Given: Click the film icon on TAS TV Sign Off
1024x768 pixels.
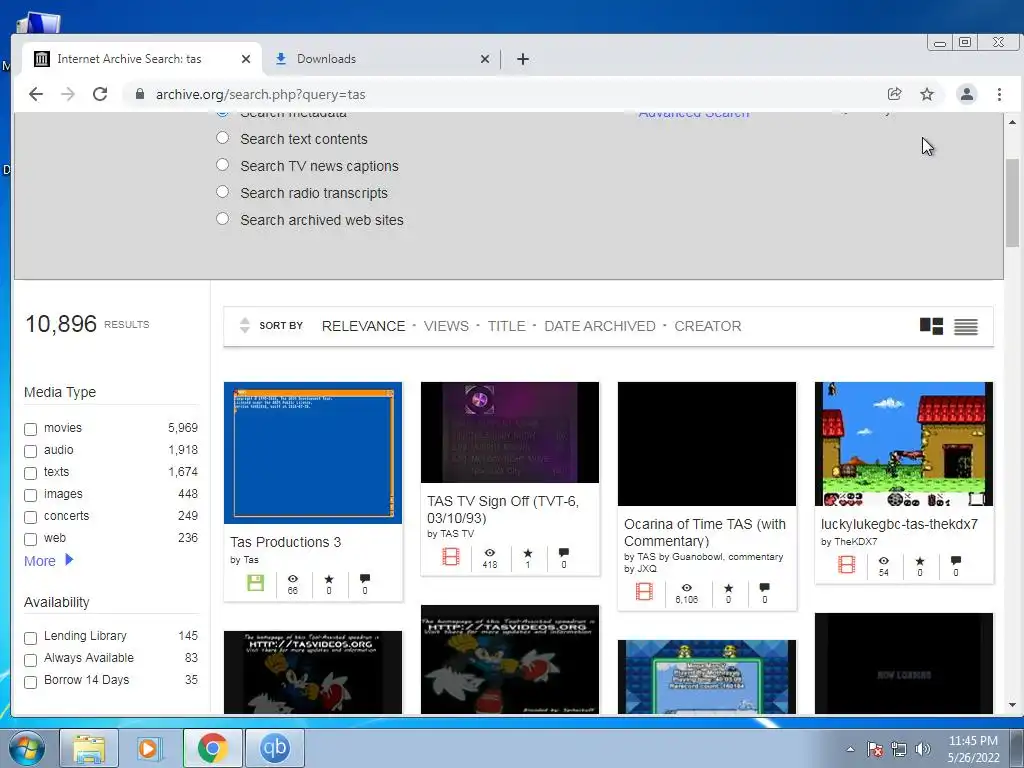Looking at the screenshot, I should tap(451, 556).
